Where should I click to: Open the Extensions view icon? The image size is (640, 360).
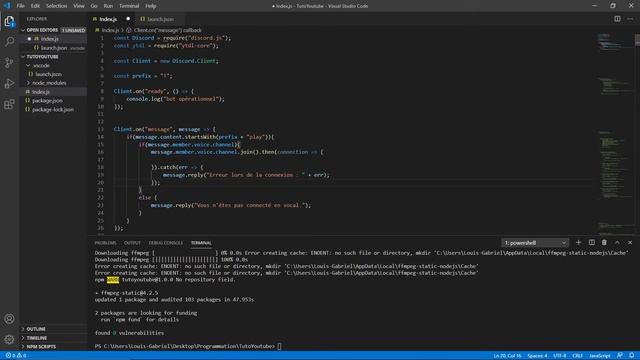[9, 104]
